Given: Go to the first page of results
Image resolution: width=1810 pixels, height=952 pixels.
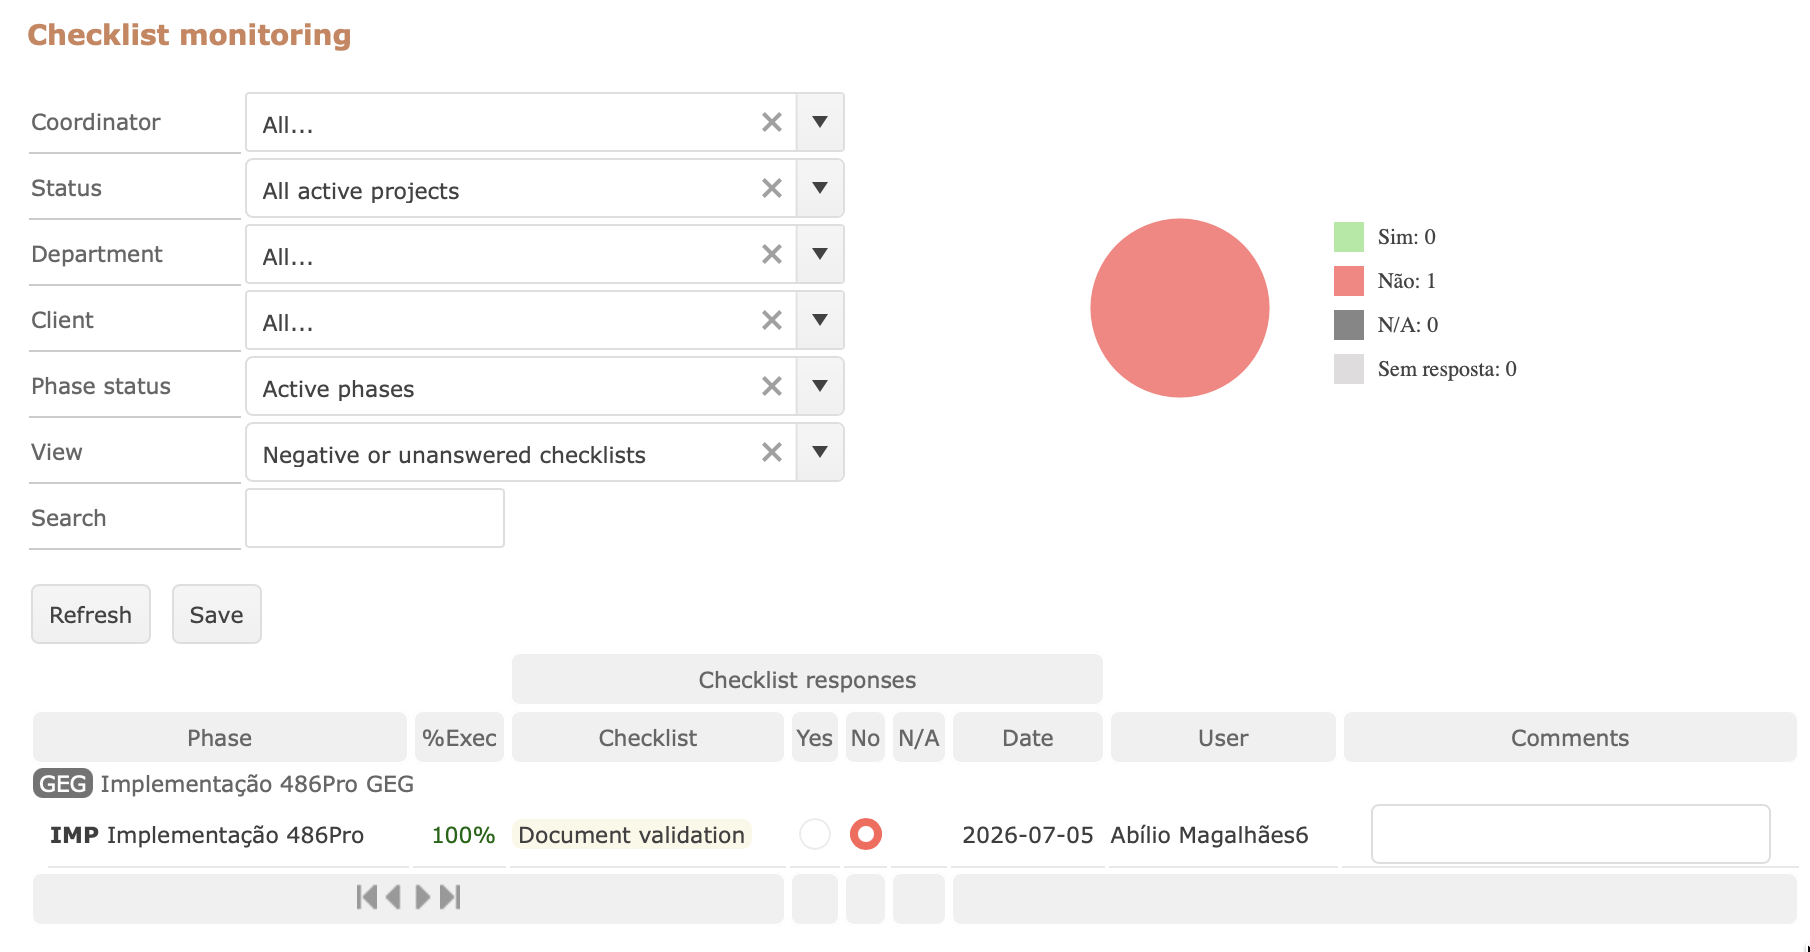Looking at the screenshot, I should 366,897.
